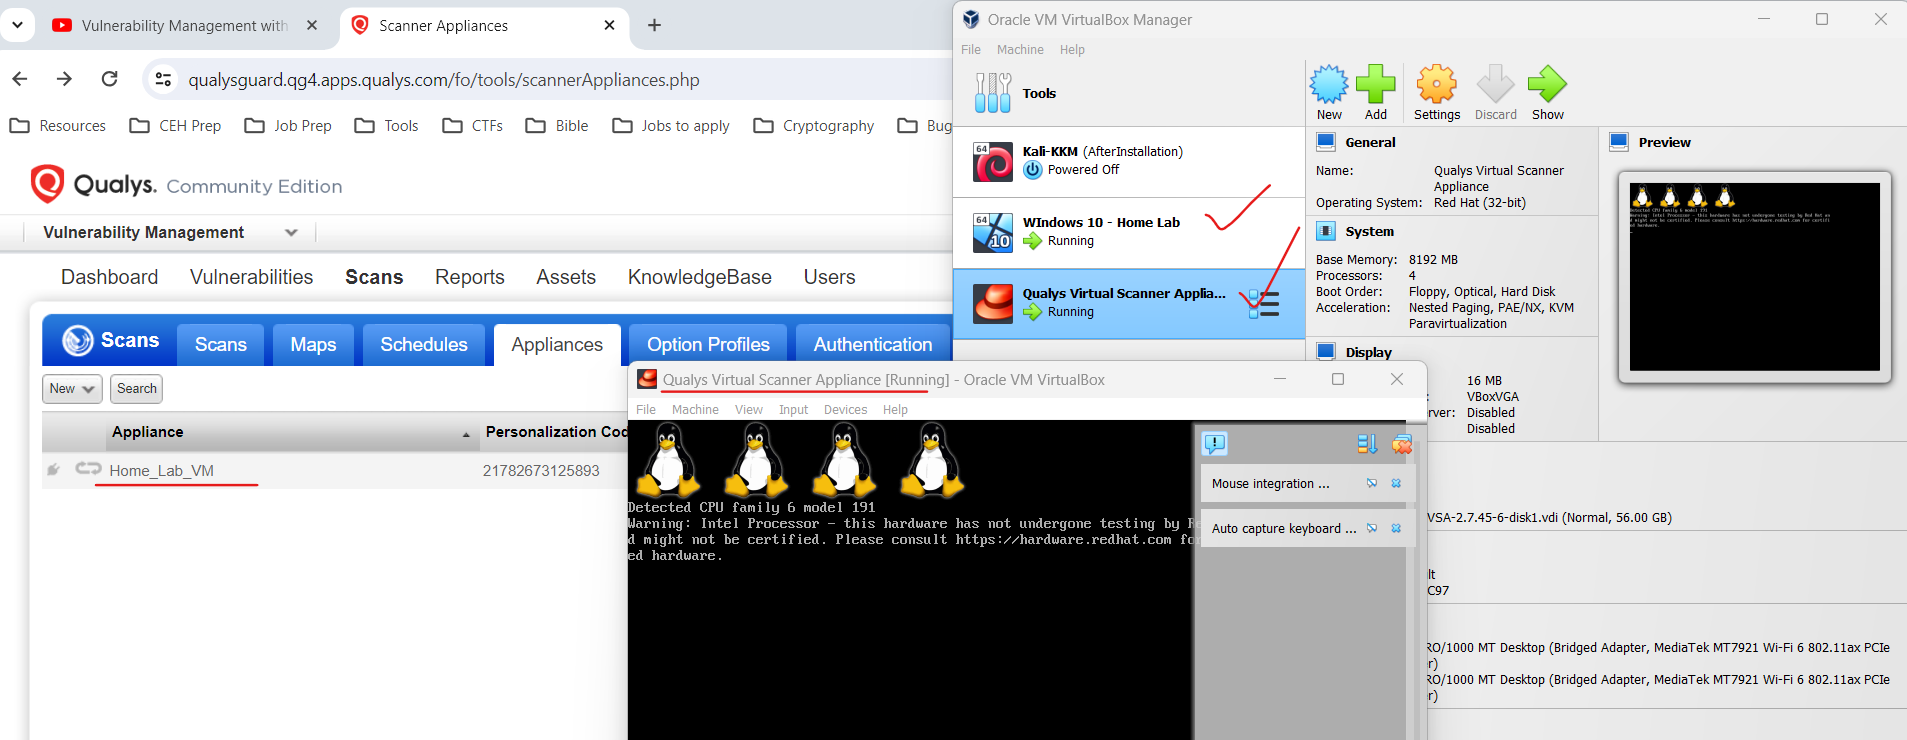Expand the Auto capture keyboard notification
This screenshot has height=740, width=1907.
[x=1284, y=529]
